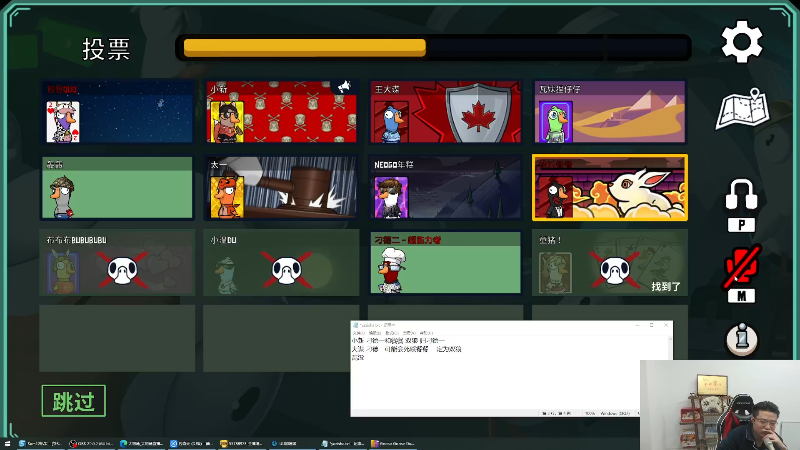This screenshot has width=800, height=450.
Task: Open the settings gear icon
Action: 742,42
